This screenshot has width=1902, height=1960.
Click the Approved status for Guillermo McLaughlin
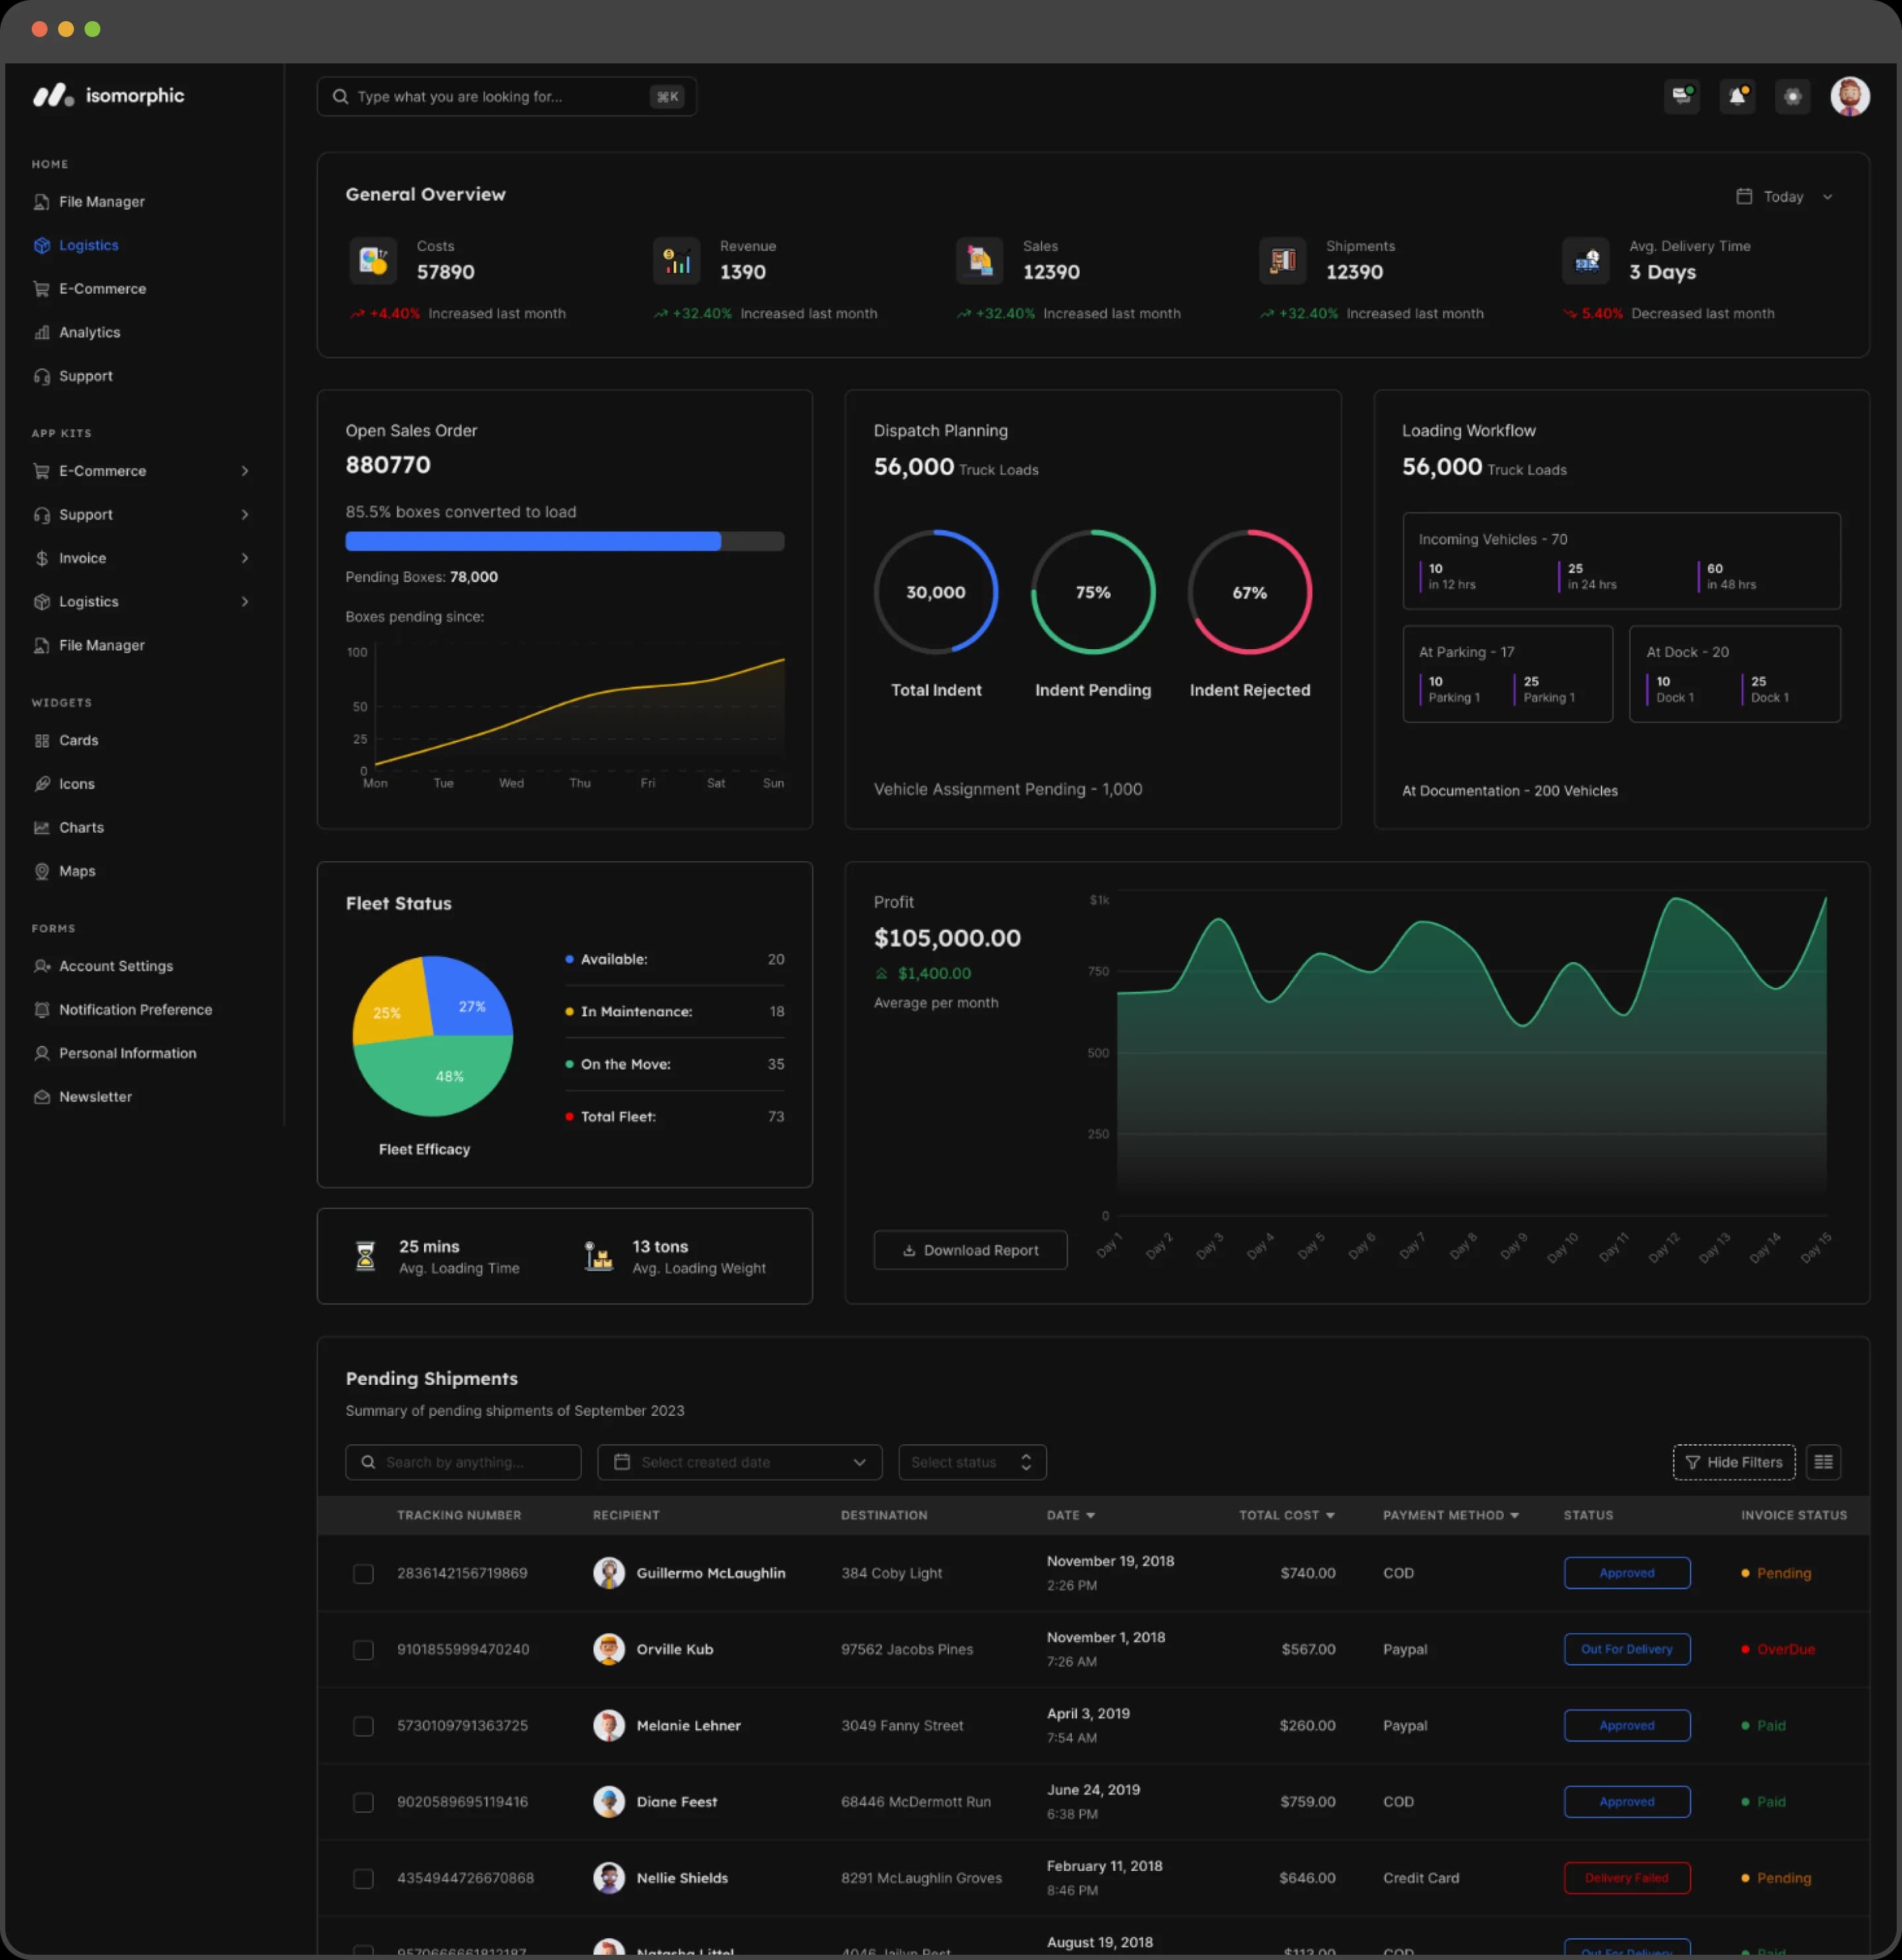1626,1572
